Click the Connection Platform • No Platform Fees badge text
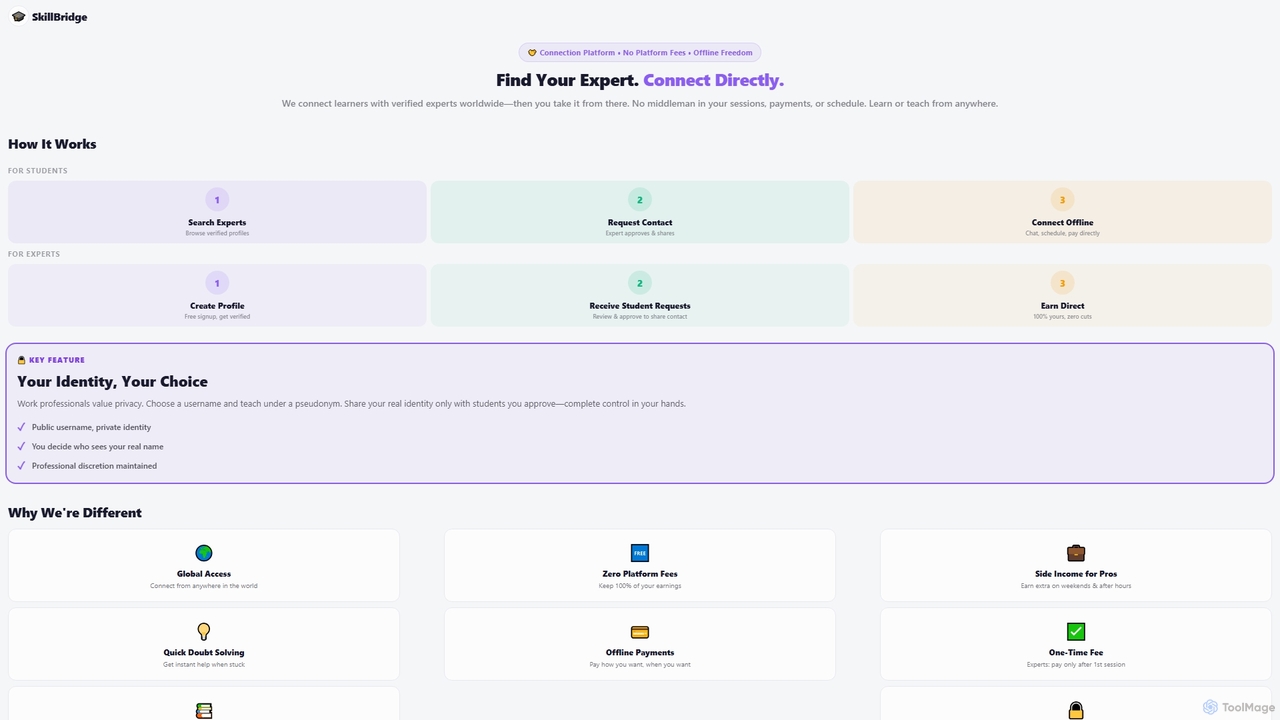The height and width of the screenshot is (720, 1280). click(646, 53)
